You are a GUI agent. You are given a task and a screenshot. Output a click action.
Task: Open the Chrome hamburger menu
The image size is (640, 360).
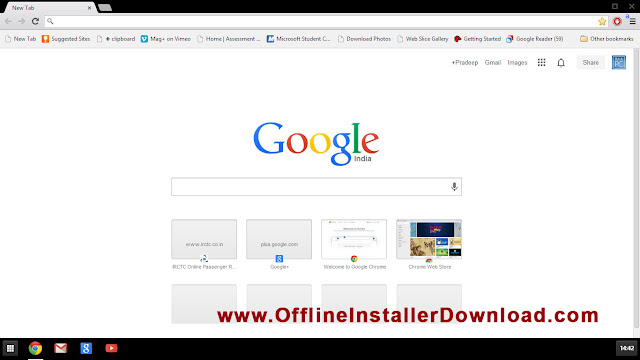tap(632, 22)
